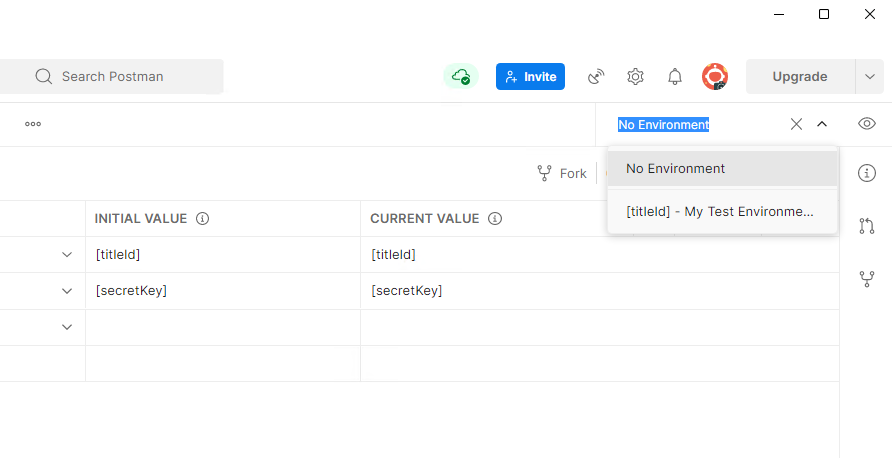Open the capture requests satellite icon
This screenshot has height=458, width=892.
[x=596, y=76]
